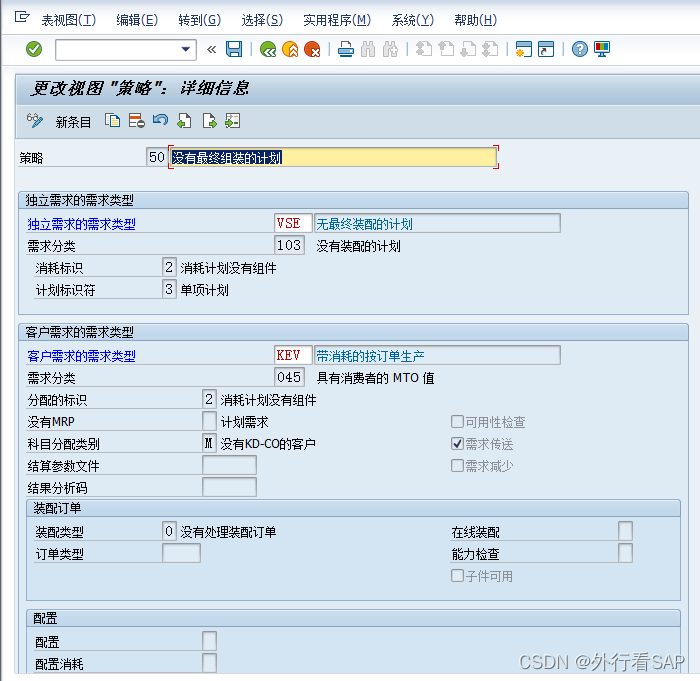The image size is (700, 681).
Task: Toggle the 可用性检查 checkbox
Action: (457, 422)
